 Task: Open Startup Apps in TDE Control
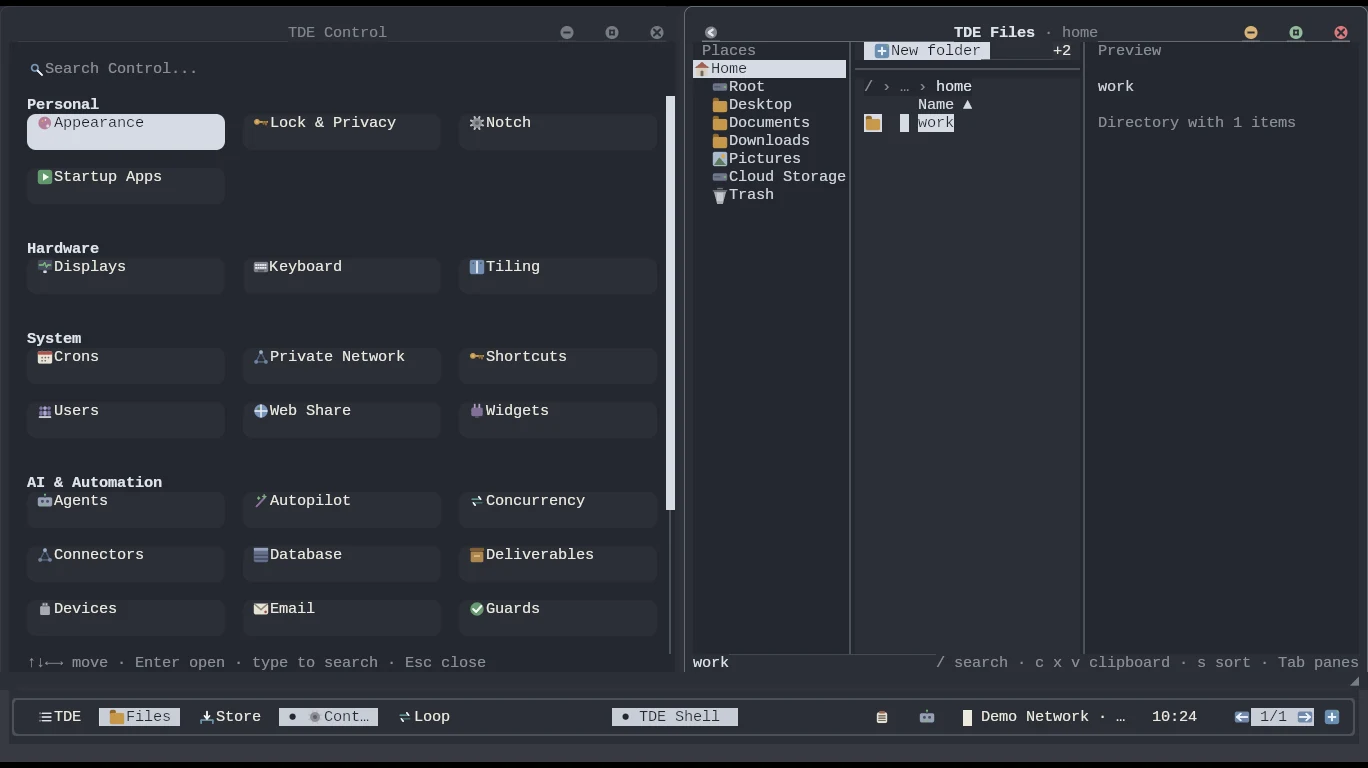(126, 185)
